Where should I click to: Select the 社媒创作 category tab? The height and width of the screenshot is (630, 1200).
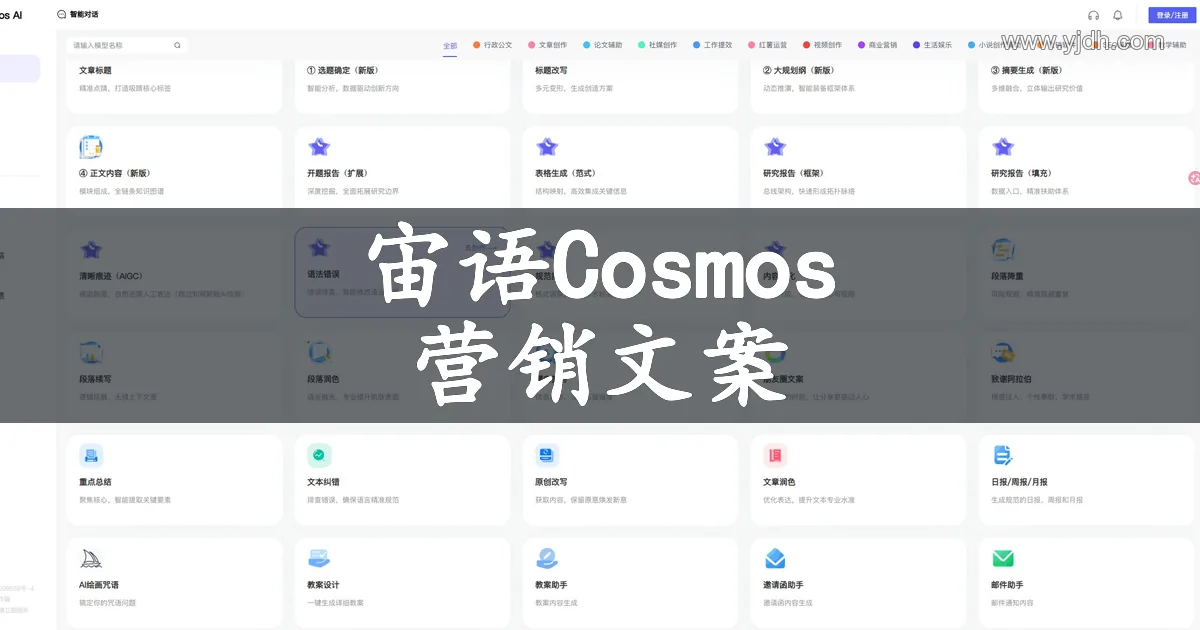pos(657,45)
